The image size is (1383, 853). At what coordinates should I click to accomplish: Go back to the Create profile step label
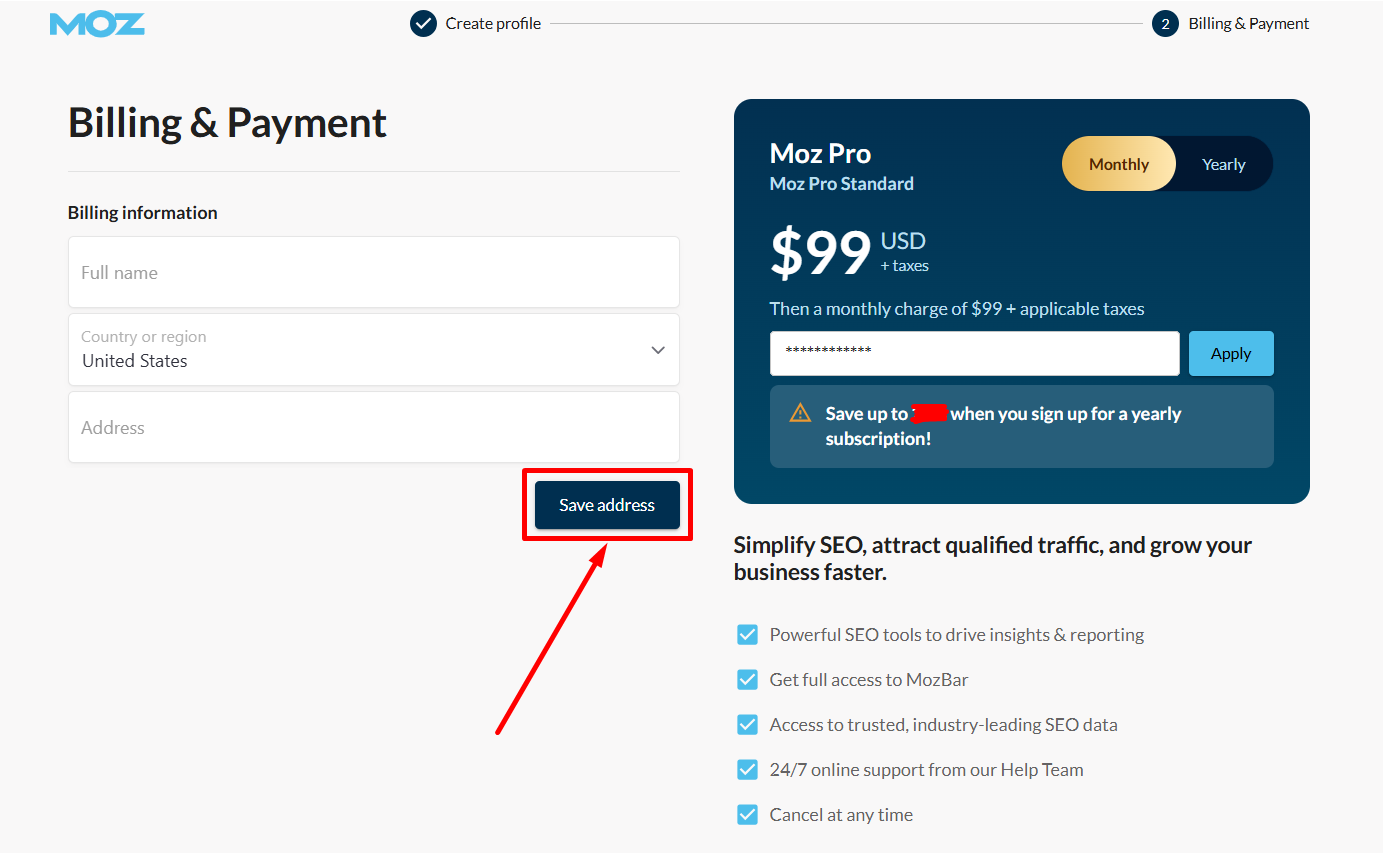click(x=493, y=24)
